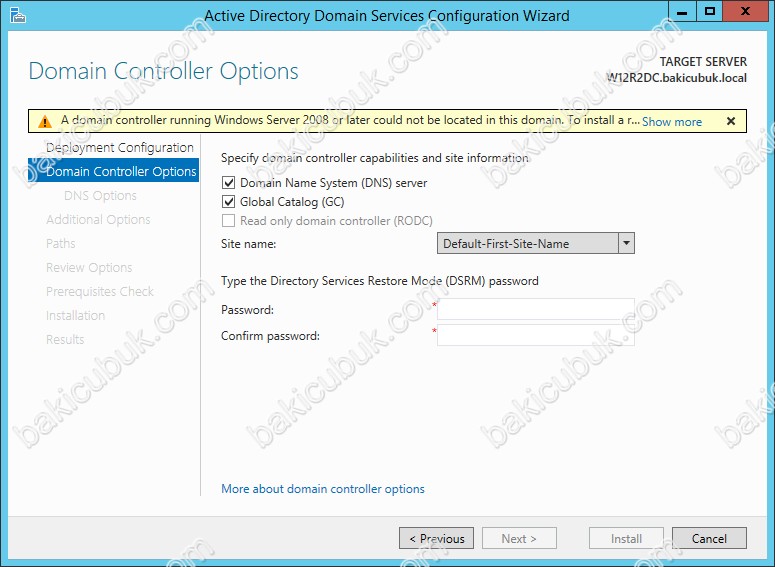Click the Next button
The height and width of the screenshot is (567, 775).
[x=519, y=538]
